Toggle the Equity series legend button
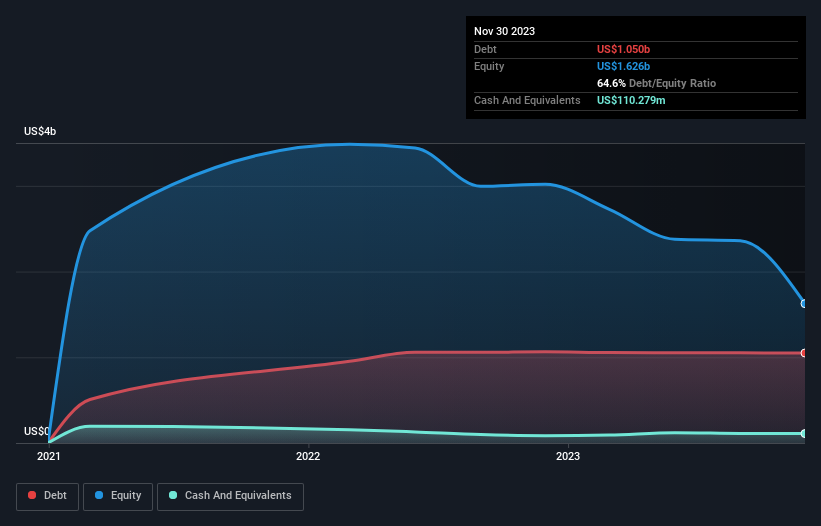 coord(118,496)
